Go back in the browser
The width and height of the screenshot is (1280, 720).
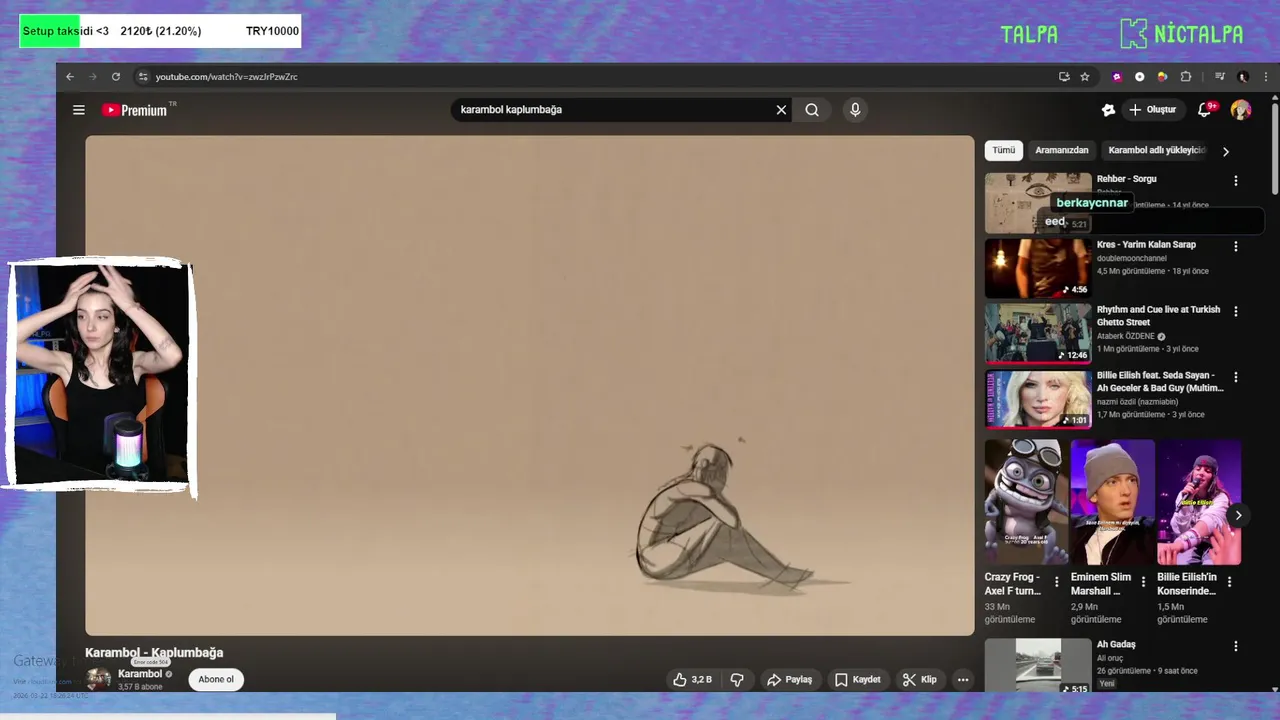(70, 77)
